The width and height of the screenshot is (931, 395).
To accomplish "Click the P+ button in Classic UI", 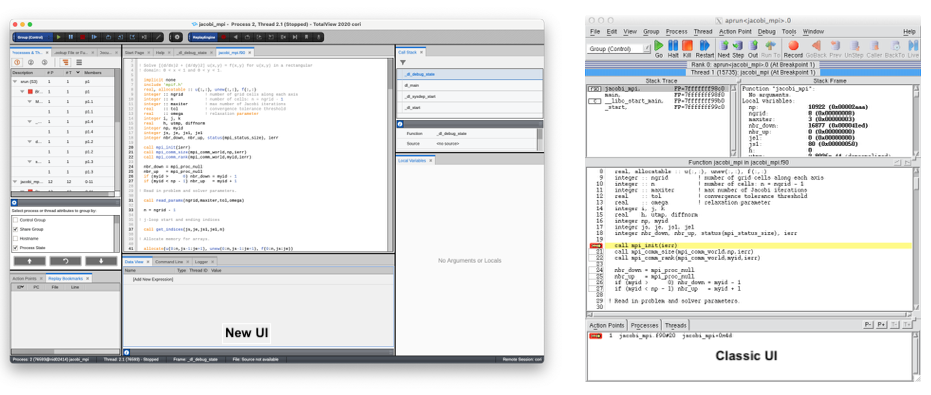I will (881, 325).
